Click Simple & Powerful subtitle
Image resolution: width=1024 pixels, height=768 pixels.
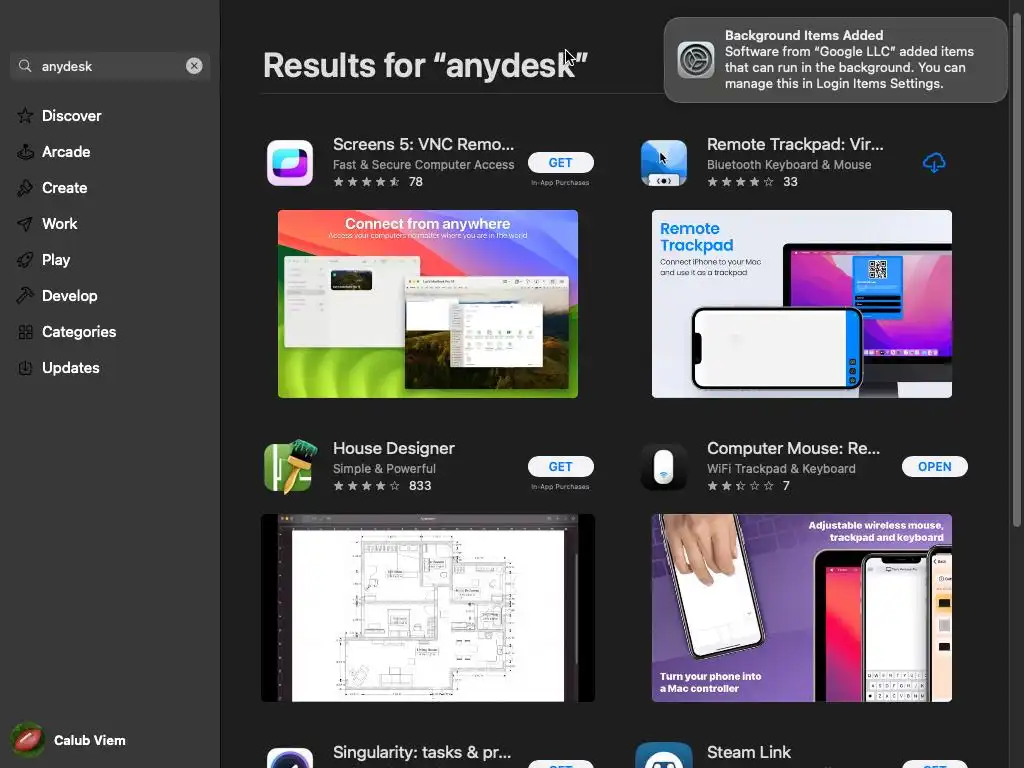[x=384, y=469]
